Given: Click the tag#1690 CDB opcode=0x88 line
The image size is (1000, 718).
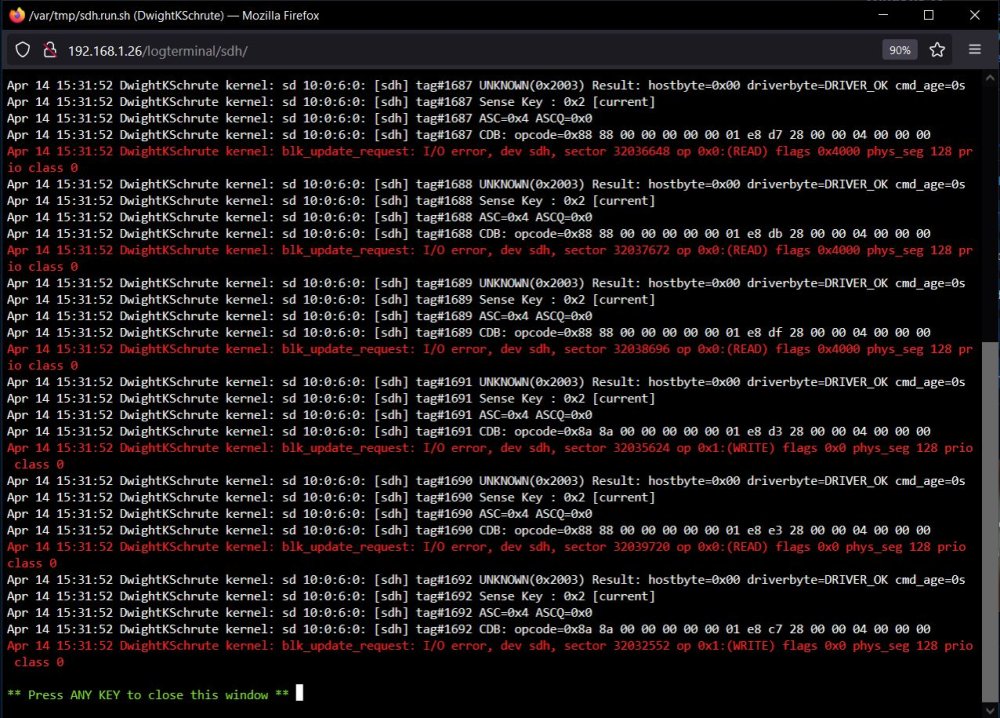Looking at the screenshot, I should pyautogui.click(x=469, y=531).
